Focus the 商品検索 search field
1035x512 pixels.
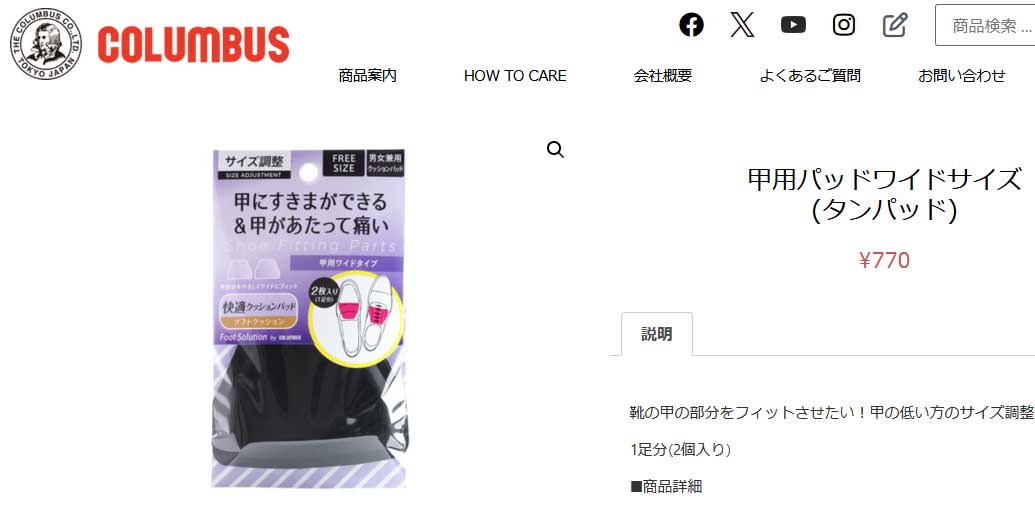(x=985, y=26)
